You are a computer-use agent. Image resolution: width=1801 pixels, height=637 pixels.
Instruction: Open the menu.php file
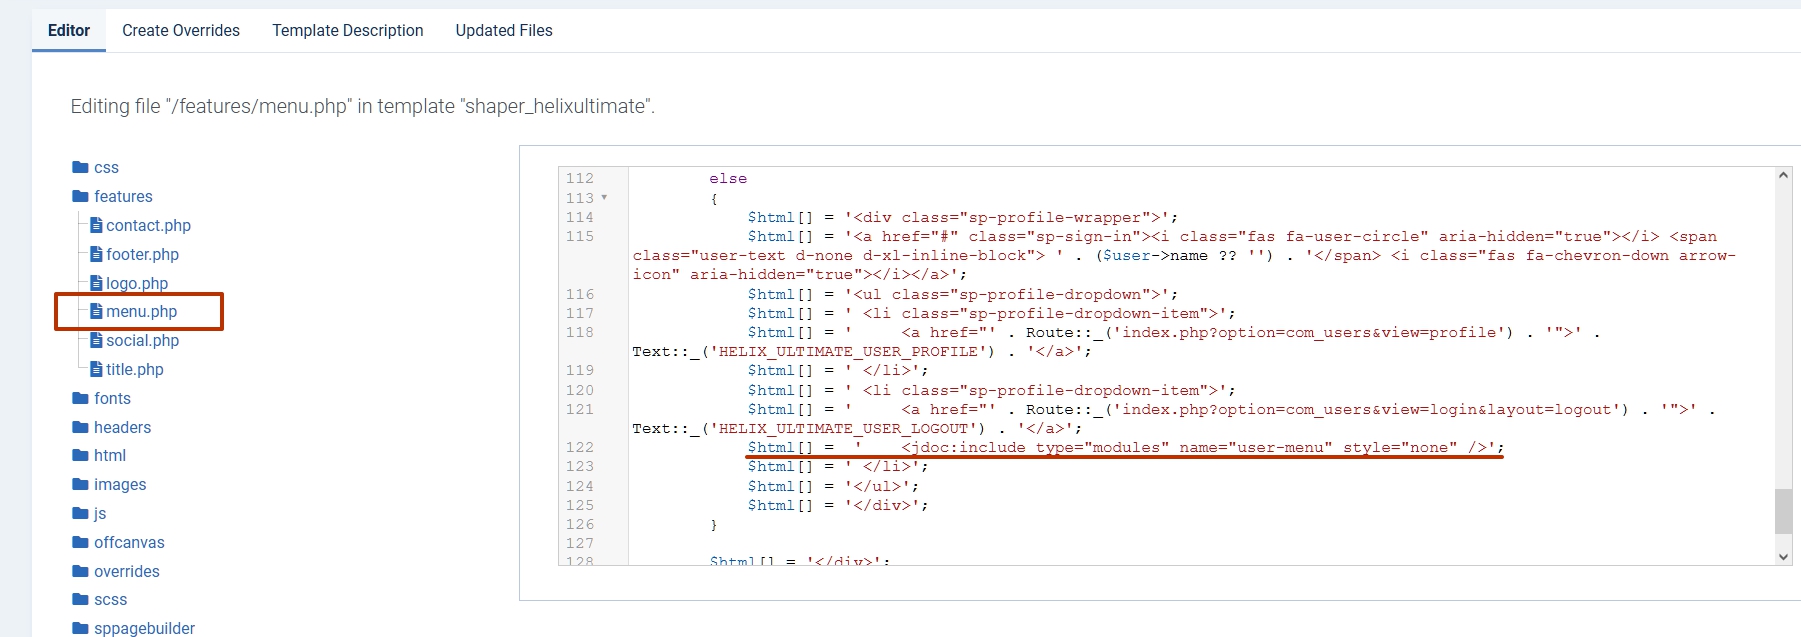(x=141, y=311)
